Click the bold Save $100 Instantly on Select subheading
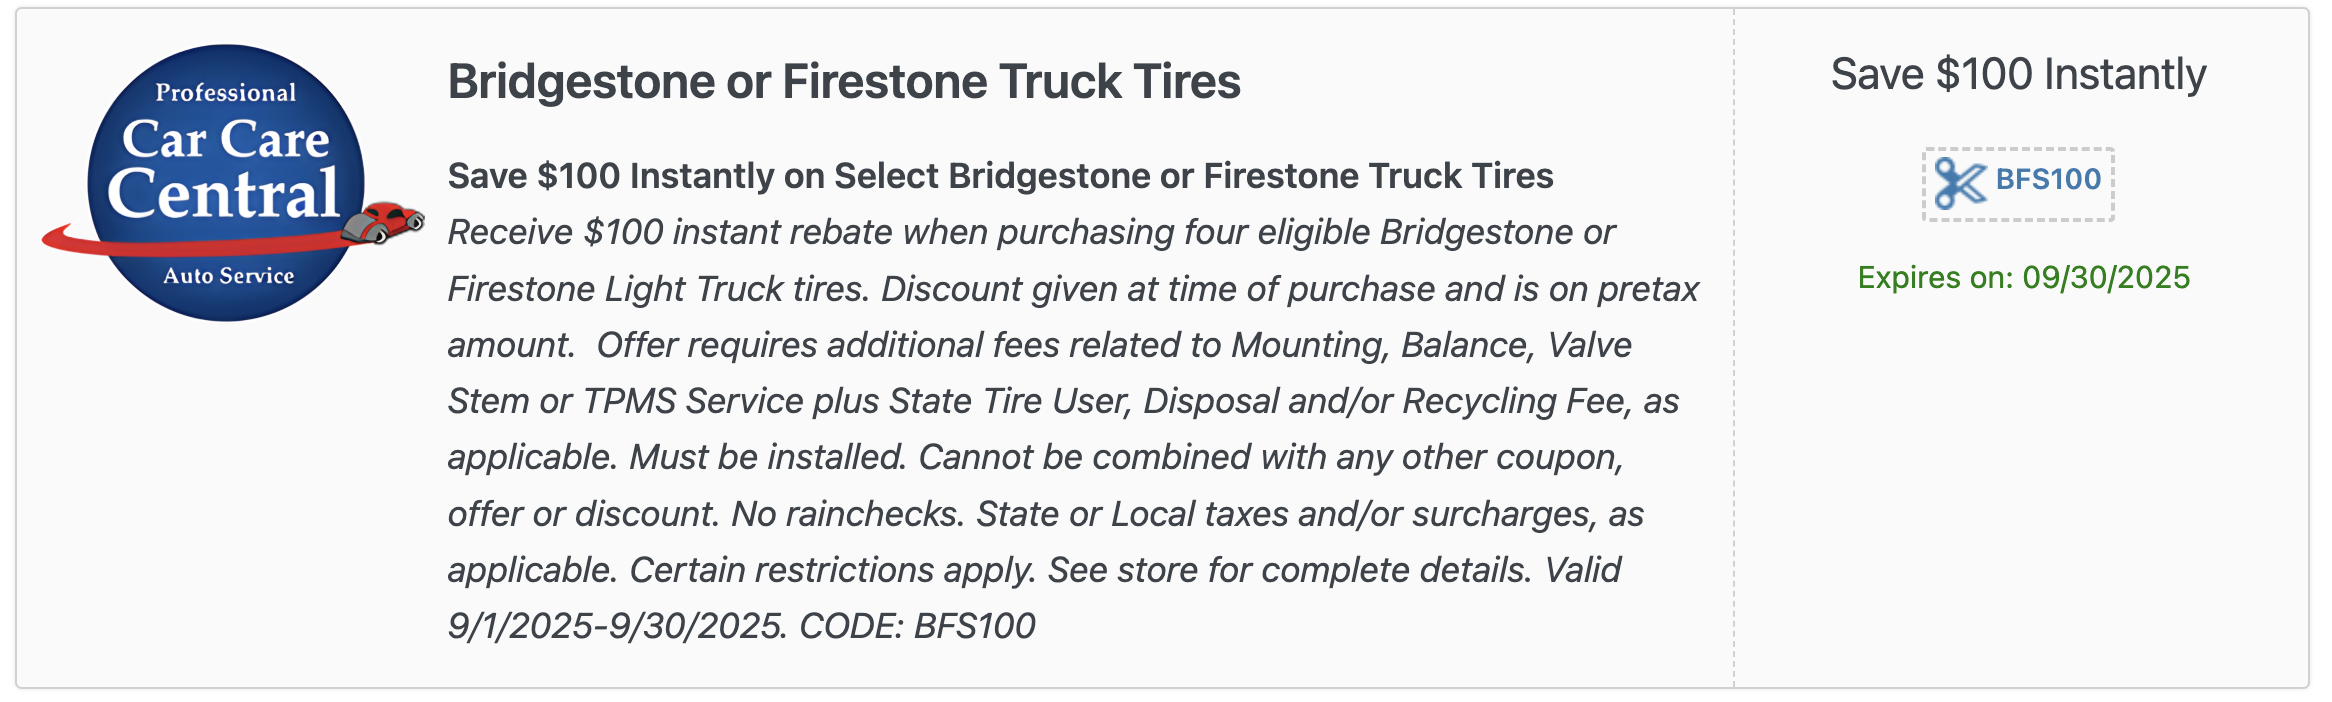The image size is (2332, 702). click(x=1000, y=176)
